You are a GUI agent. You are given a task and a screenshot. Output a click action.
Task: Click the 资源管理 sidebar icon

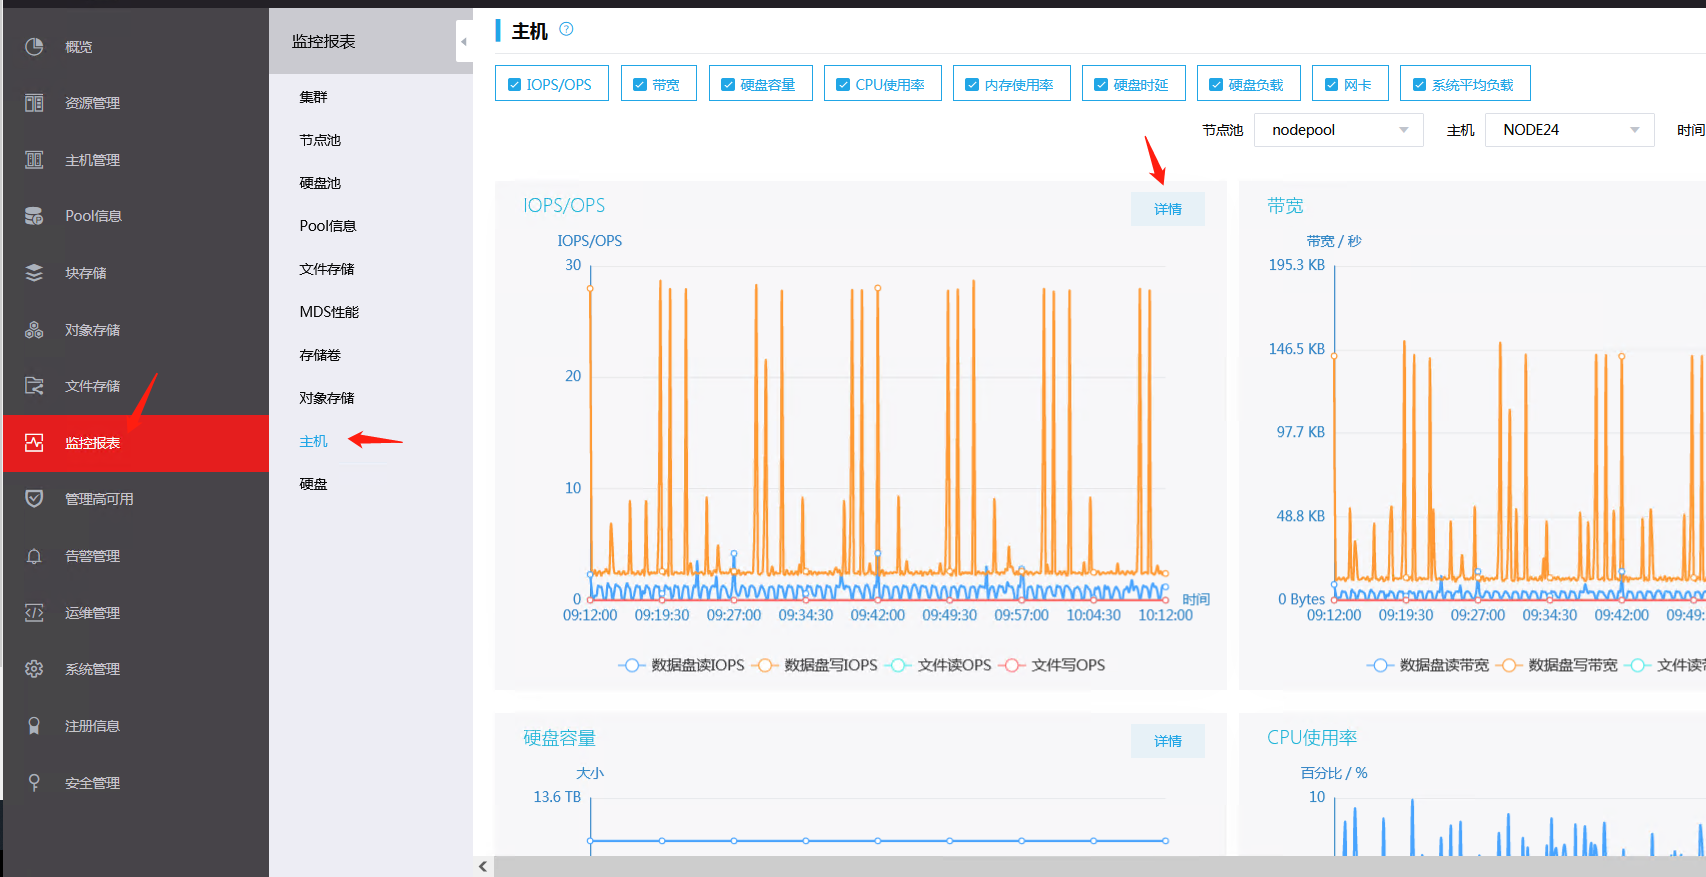click(34, 103)
